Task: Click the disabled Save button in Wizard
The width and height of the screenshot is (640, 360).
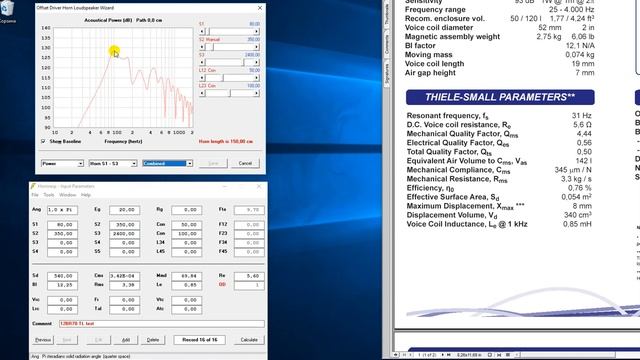Action: [213, 163]
